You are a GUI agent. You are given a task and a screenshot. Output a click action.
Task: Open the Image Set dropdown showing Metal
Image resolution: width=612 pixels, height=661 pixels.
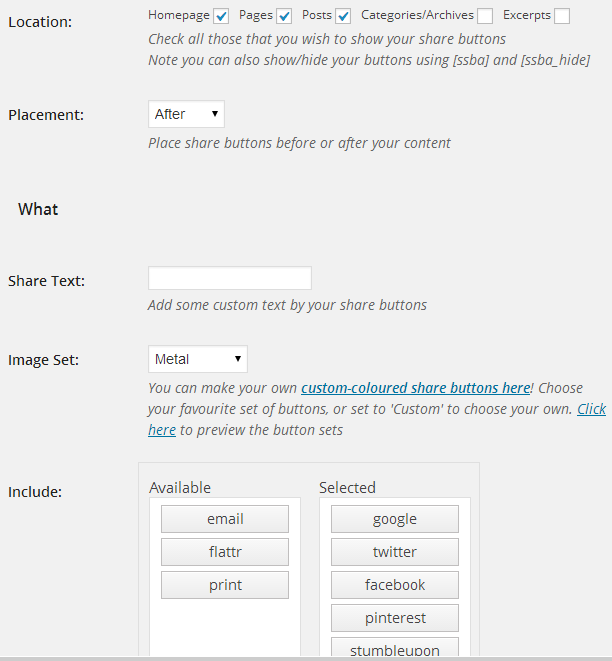198,359
